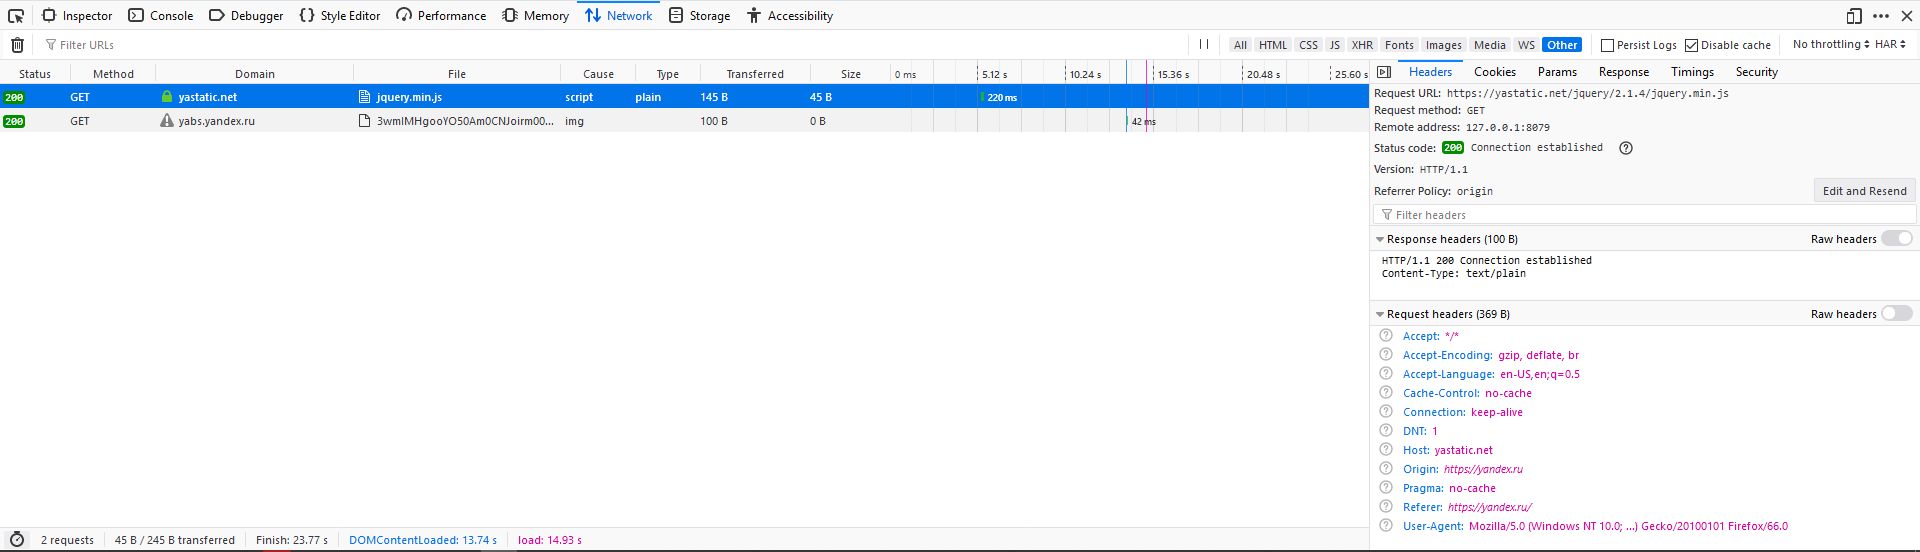Open responsive design mode icon
Image resolution: width=1920 pixels, height=552 pixels.
tap(1853, 16)
